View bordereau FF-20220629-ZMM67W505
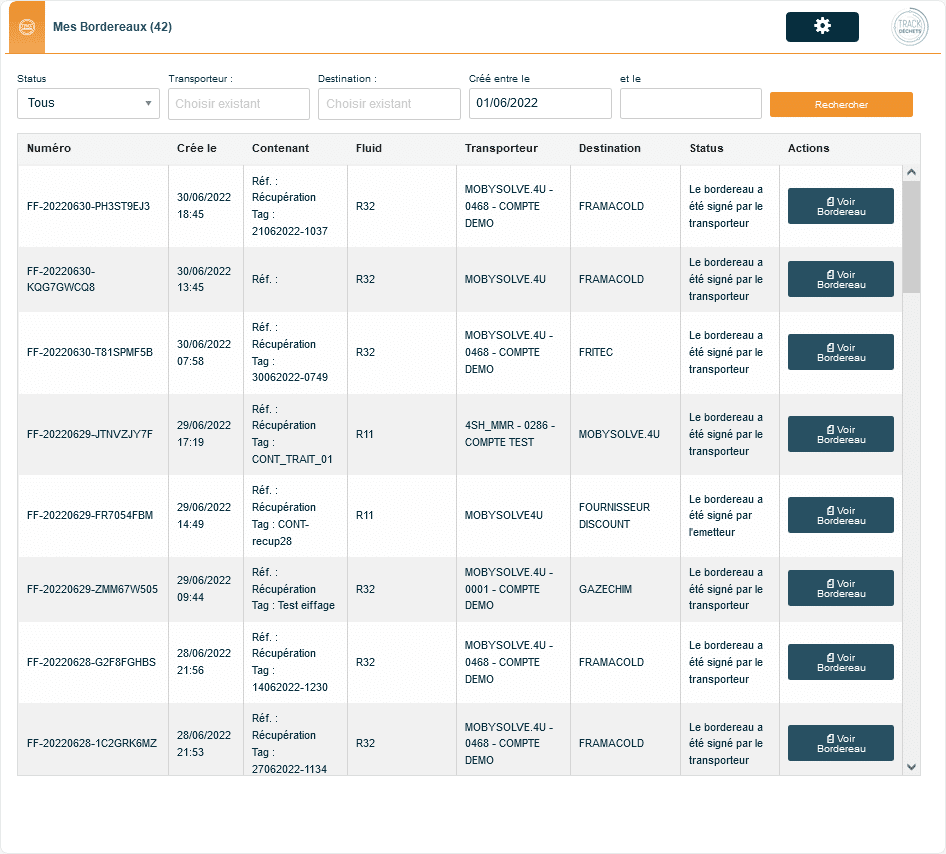Viewport: 946px width, 854px height. (x=840, y=588)
